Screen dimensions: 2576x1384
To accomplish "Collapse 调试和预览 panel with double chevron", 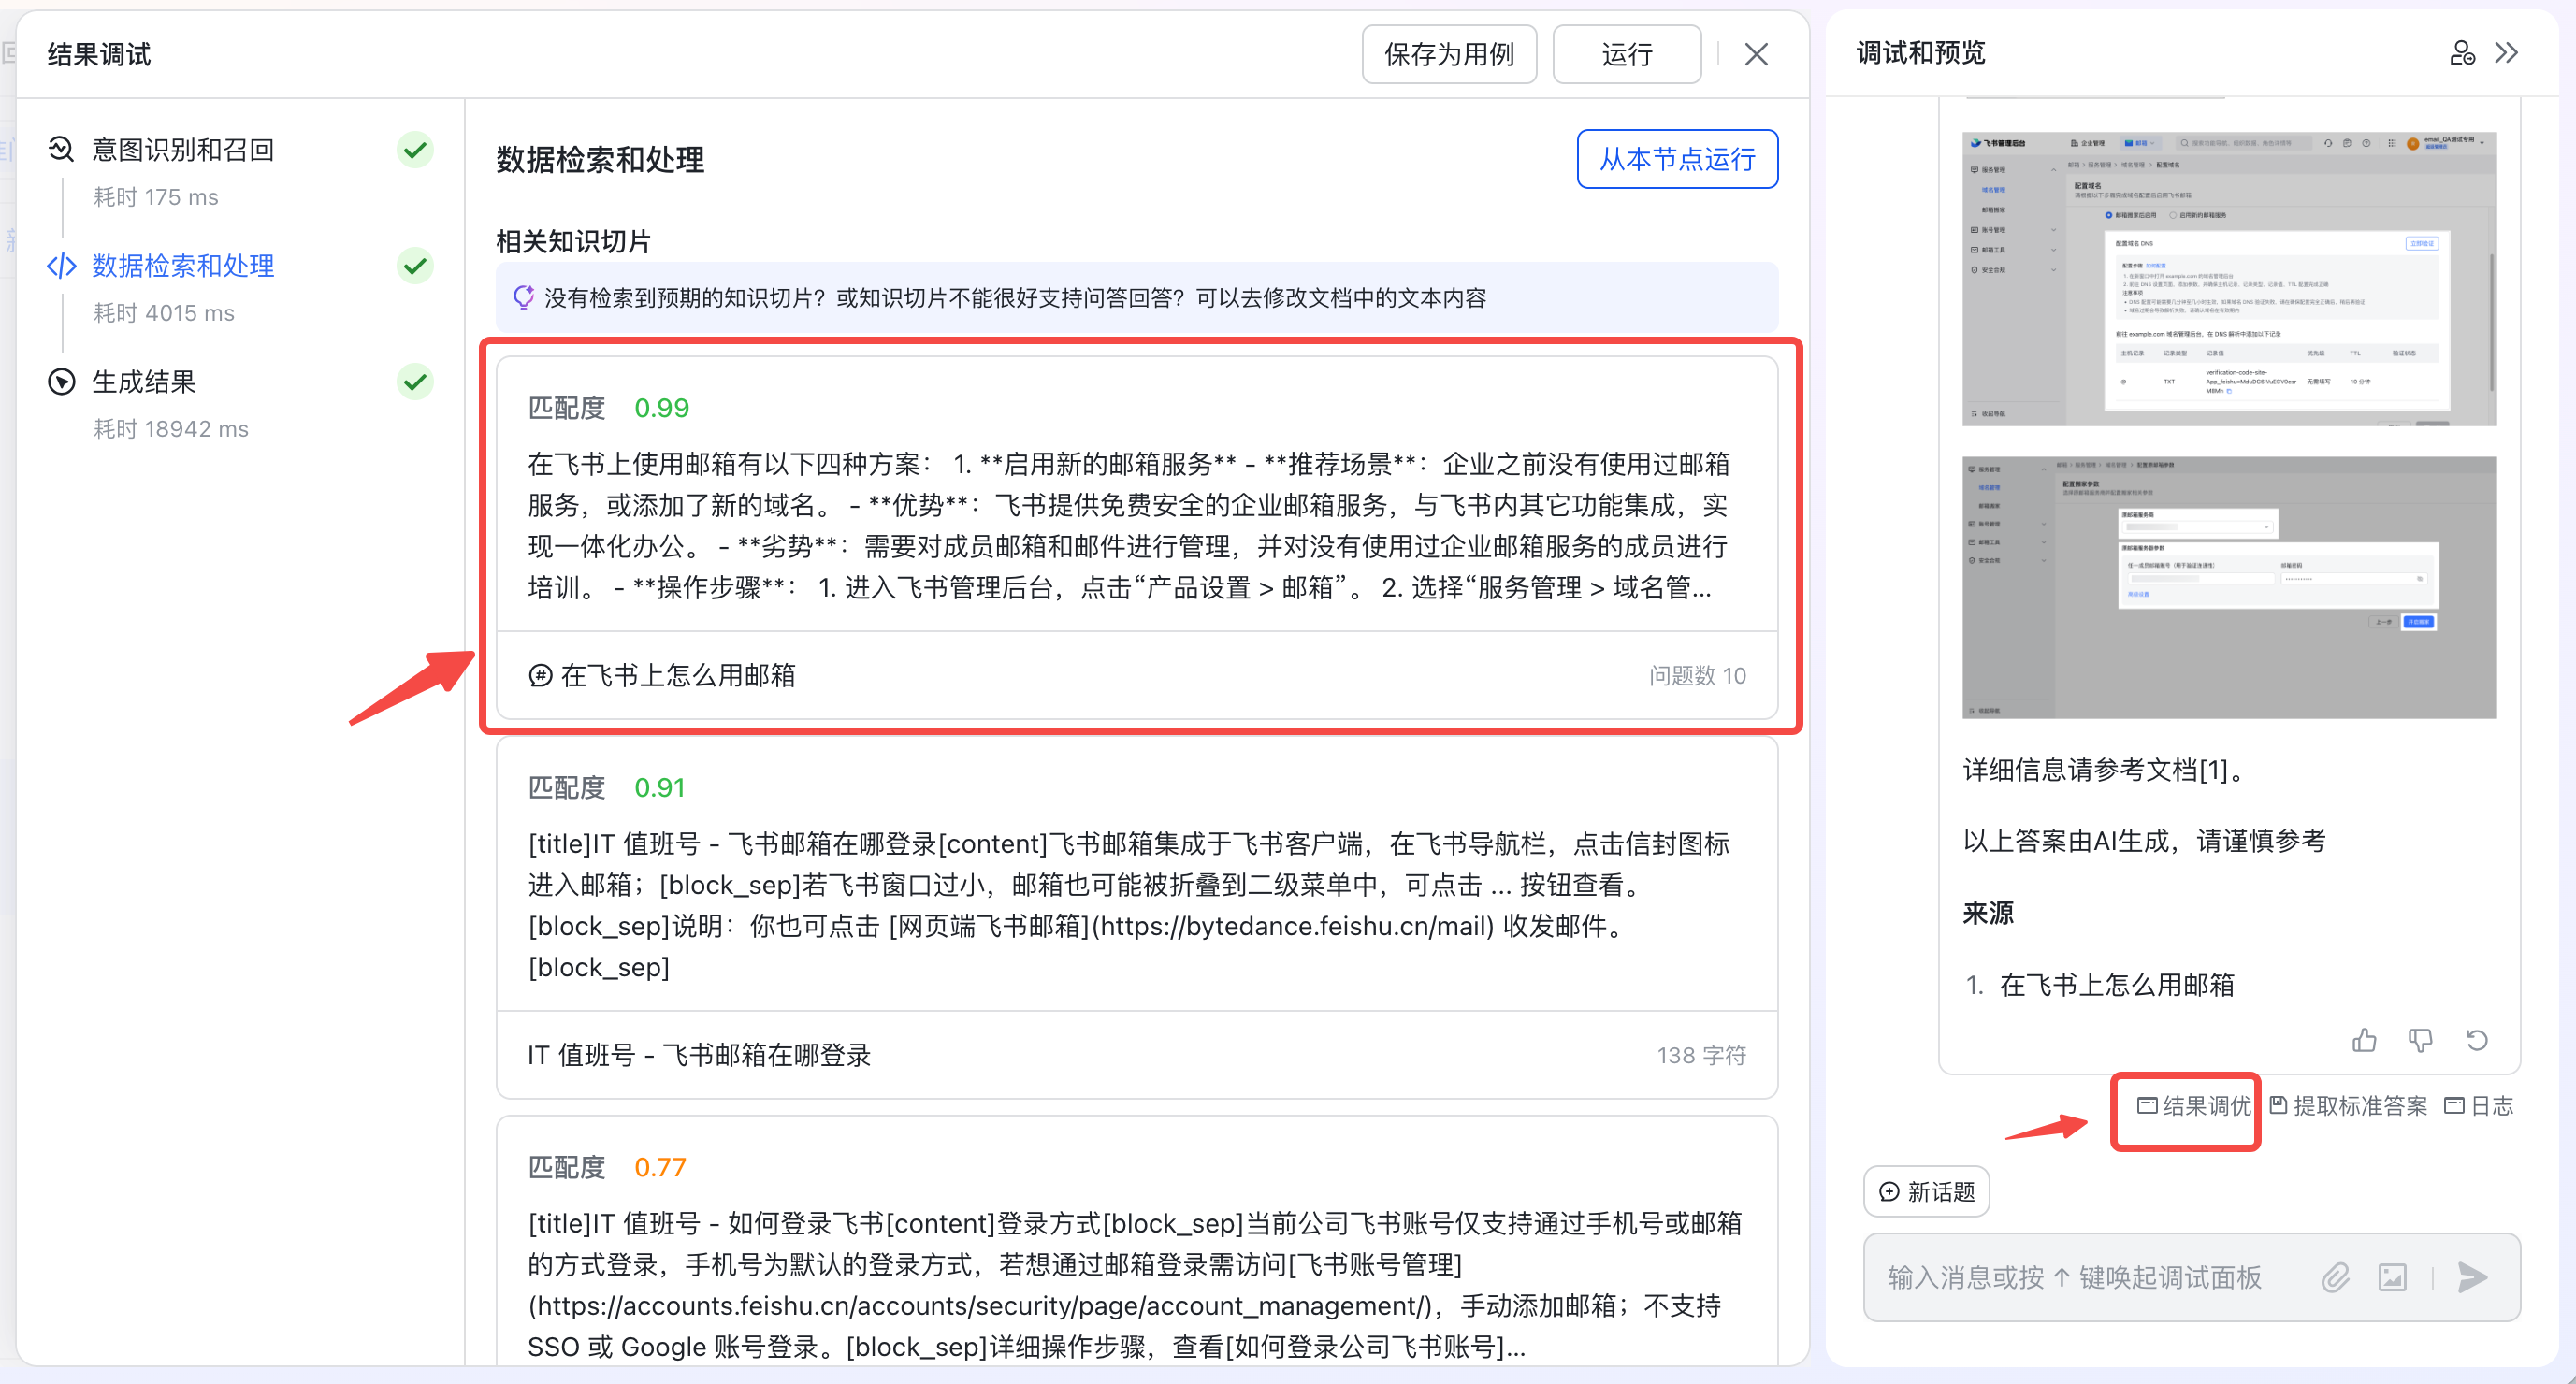I will coord(2506,53).
